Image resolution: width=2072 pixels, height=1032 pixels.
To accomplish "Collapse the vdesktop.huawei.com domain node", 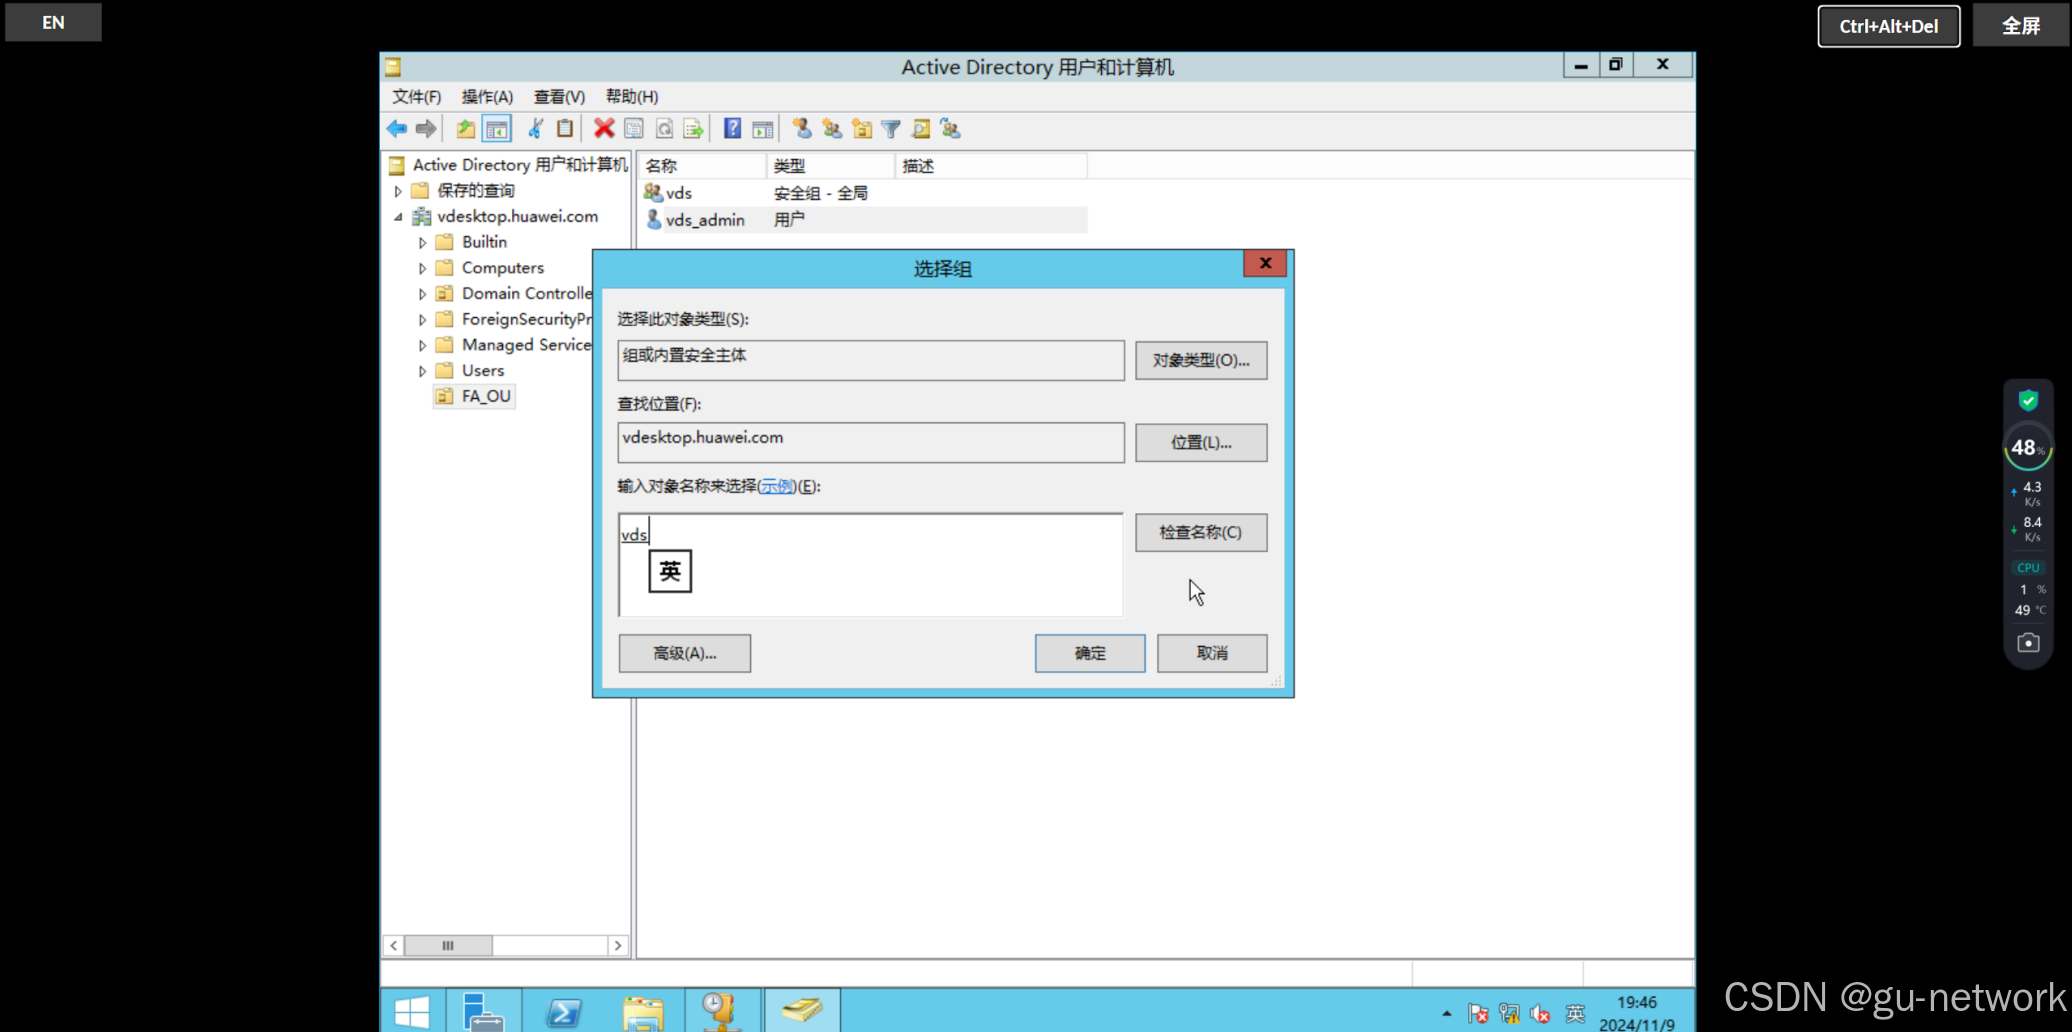I will click(x=398, y=217).
